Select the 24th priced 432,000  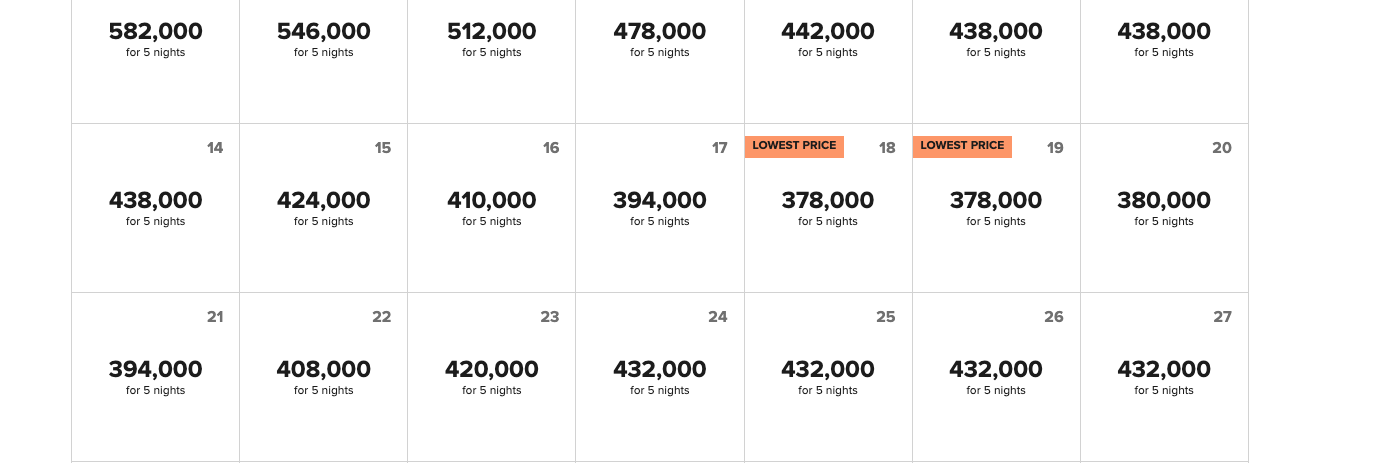[x=660, y=377]
